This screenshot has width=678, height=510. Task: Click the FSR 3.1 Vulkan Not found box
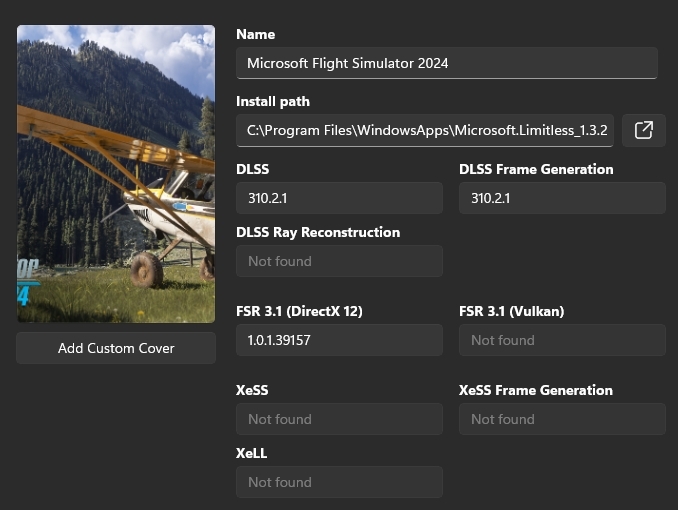(x=562, y=340)
